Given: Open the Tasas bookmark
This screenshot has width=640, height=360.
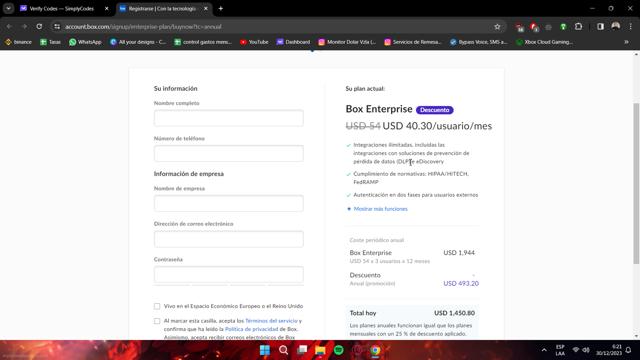Looking at the screenshot, I should (x=51, y=42).
